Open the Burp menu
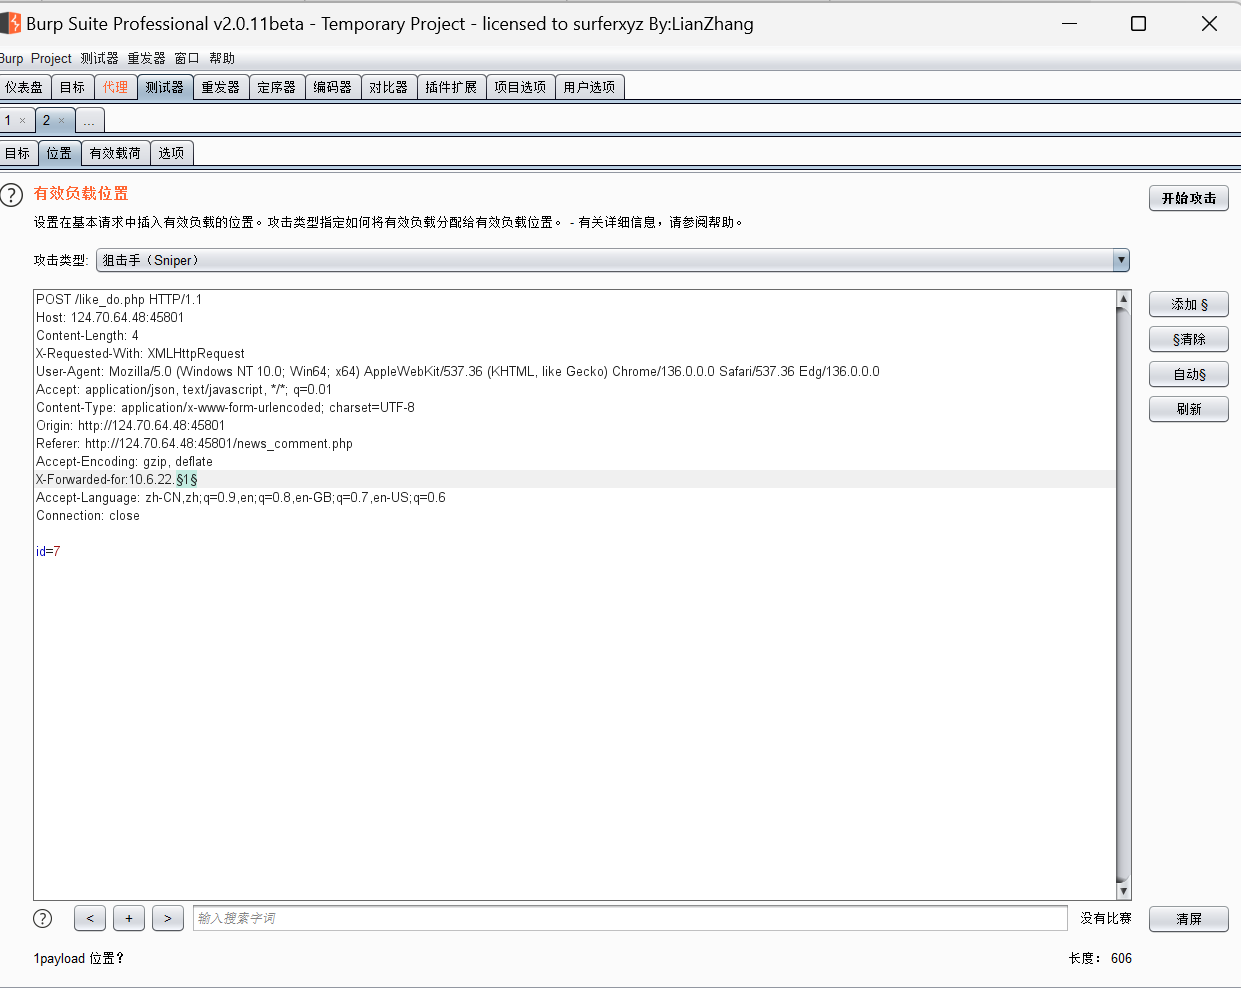The width and height of the screenshot is (1241, 988). point(11,58)
